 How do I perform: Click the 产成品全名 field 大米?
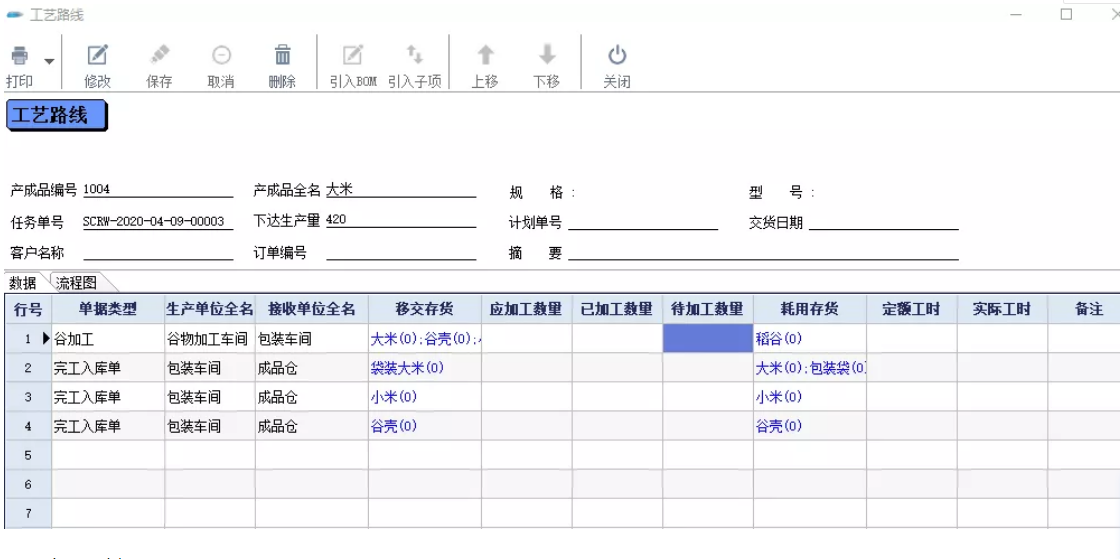(401, 190)
